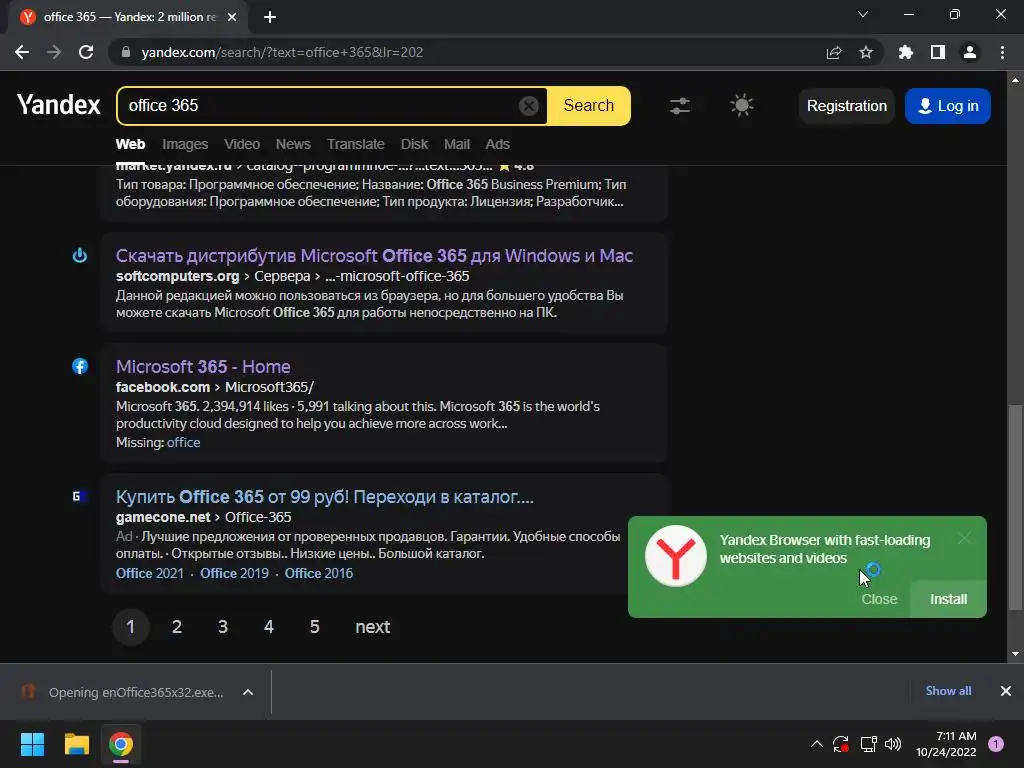This screenshot has height=768, width=1024.
Task: Click the Missing: office link
Action: 184,442
